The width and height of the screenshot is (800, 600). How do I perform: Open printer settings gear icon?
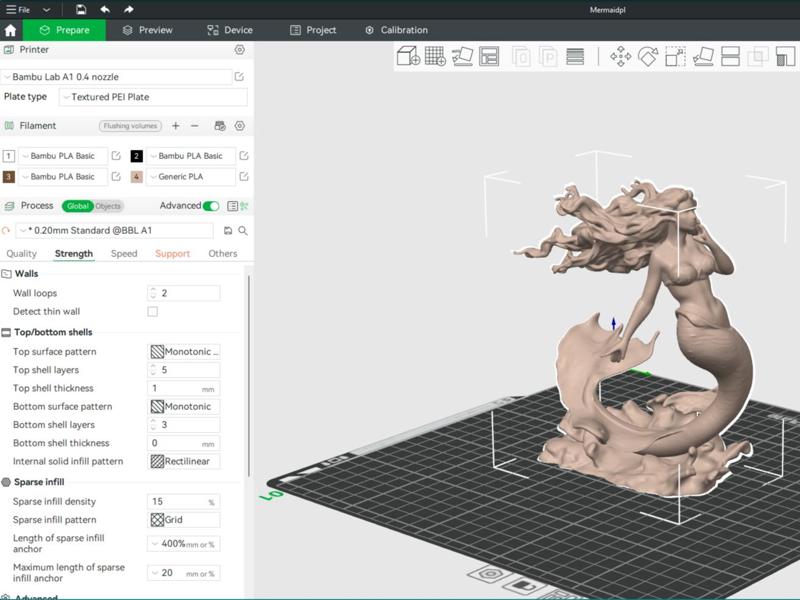(239, 49)
